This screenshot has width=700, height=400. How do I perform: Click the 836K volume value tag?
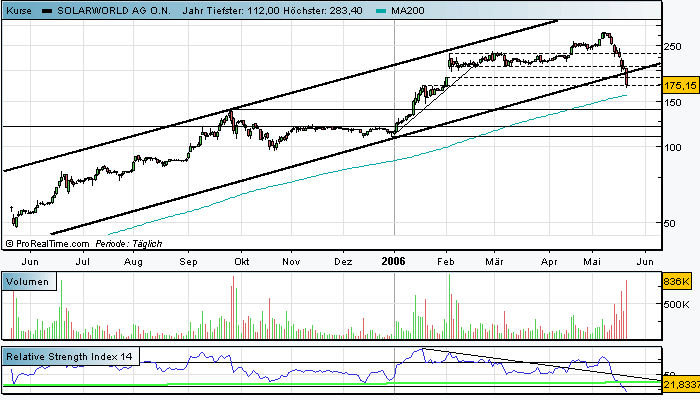(676, 282)
